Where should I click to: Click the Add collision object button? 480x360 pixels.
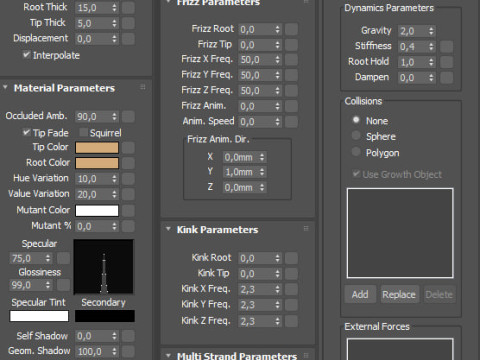tap(360, 294)
